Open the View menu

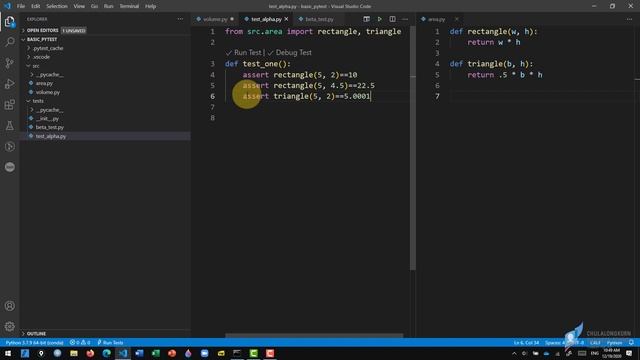point(79,6)
